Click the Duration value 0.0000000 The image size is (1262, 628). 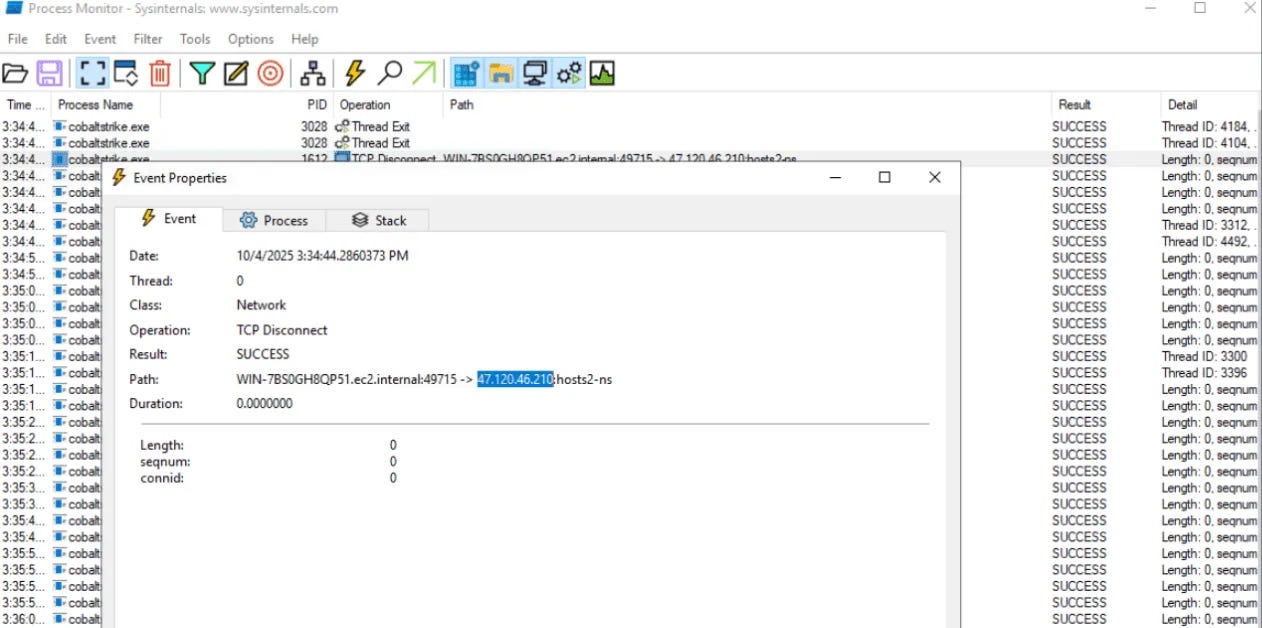[265, 404]
